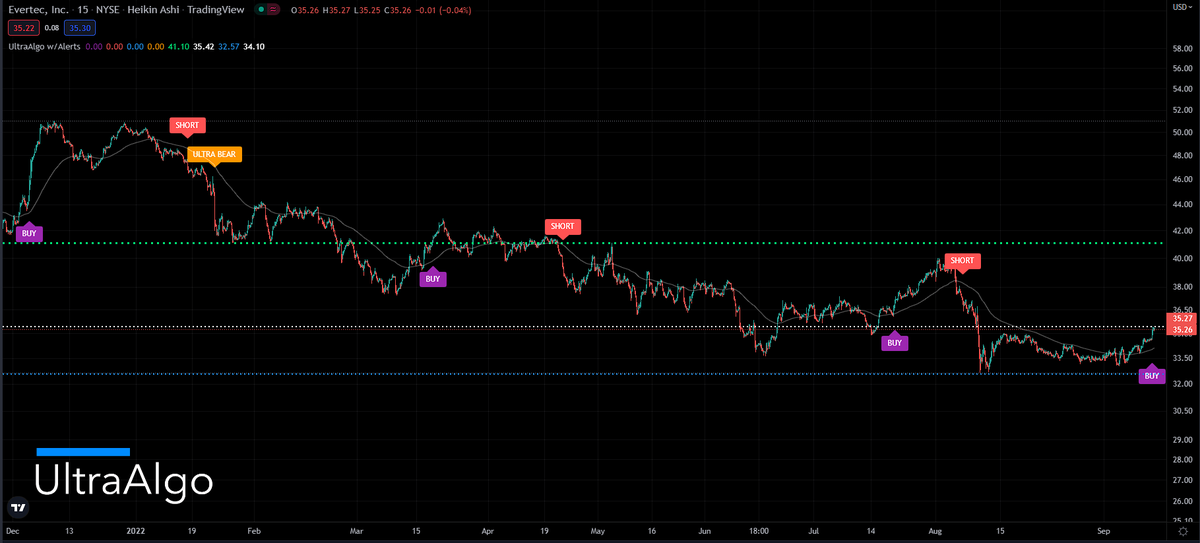The width and height of the screenshot is (1200, 543).
Task: Click the 18:00 time axis label
Action: pyautogui.click(x=759, y=533)
